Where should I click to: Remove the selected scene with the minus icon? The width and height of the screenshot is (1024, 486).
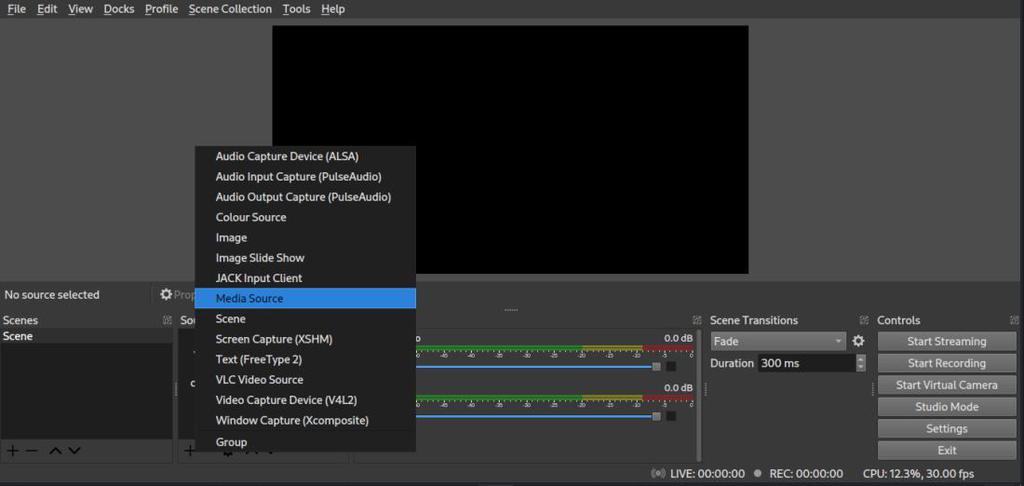point(31,451)
